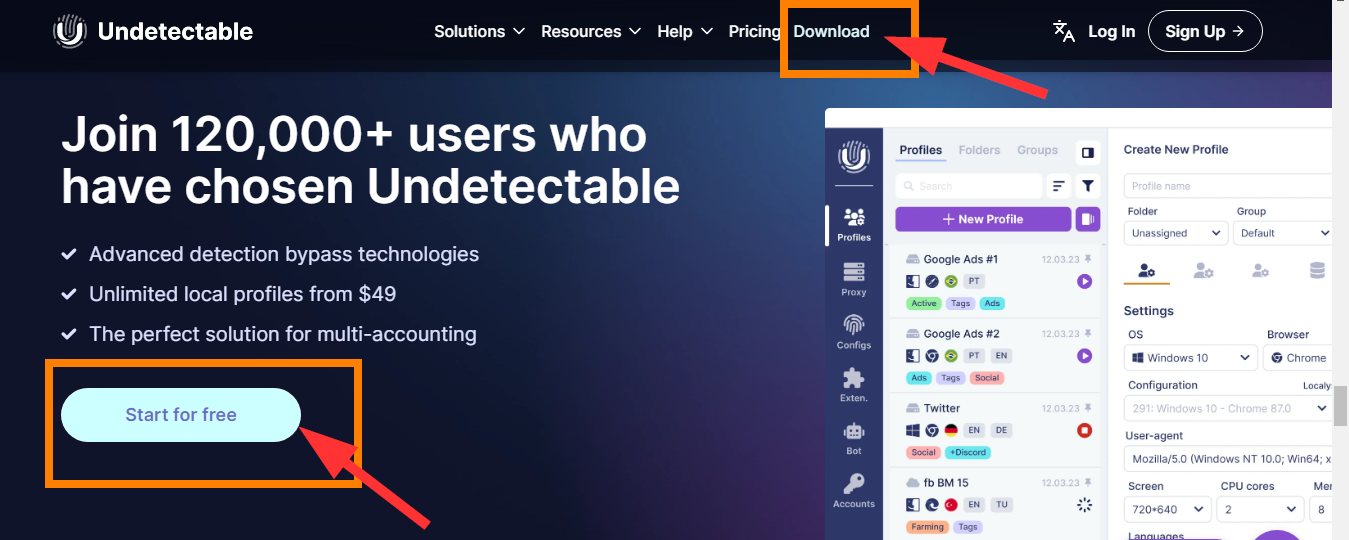Select the database stack settings tab icon
The height and width of the screenshot is (540, 1349).
[1317, 271]
